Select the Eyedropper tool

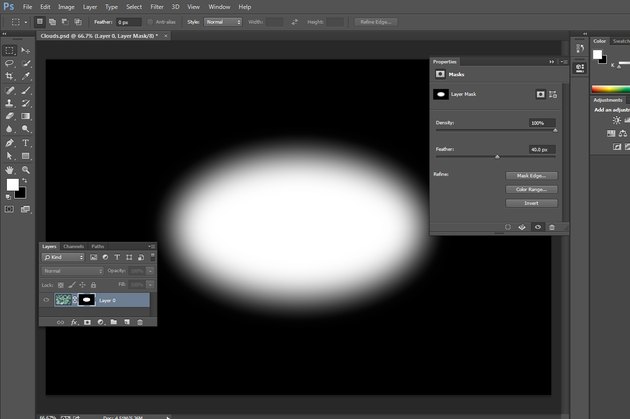pyautogui.click(x=26, y=76)
